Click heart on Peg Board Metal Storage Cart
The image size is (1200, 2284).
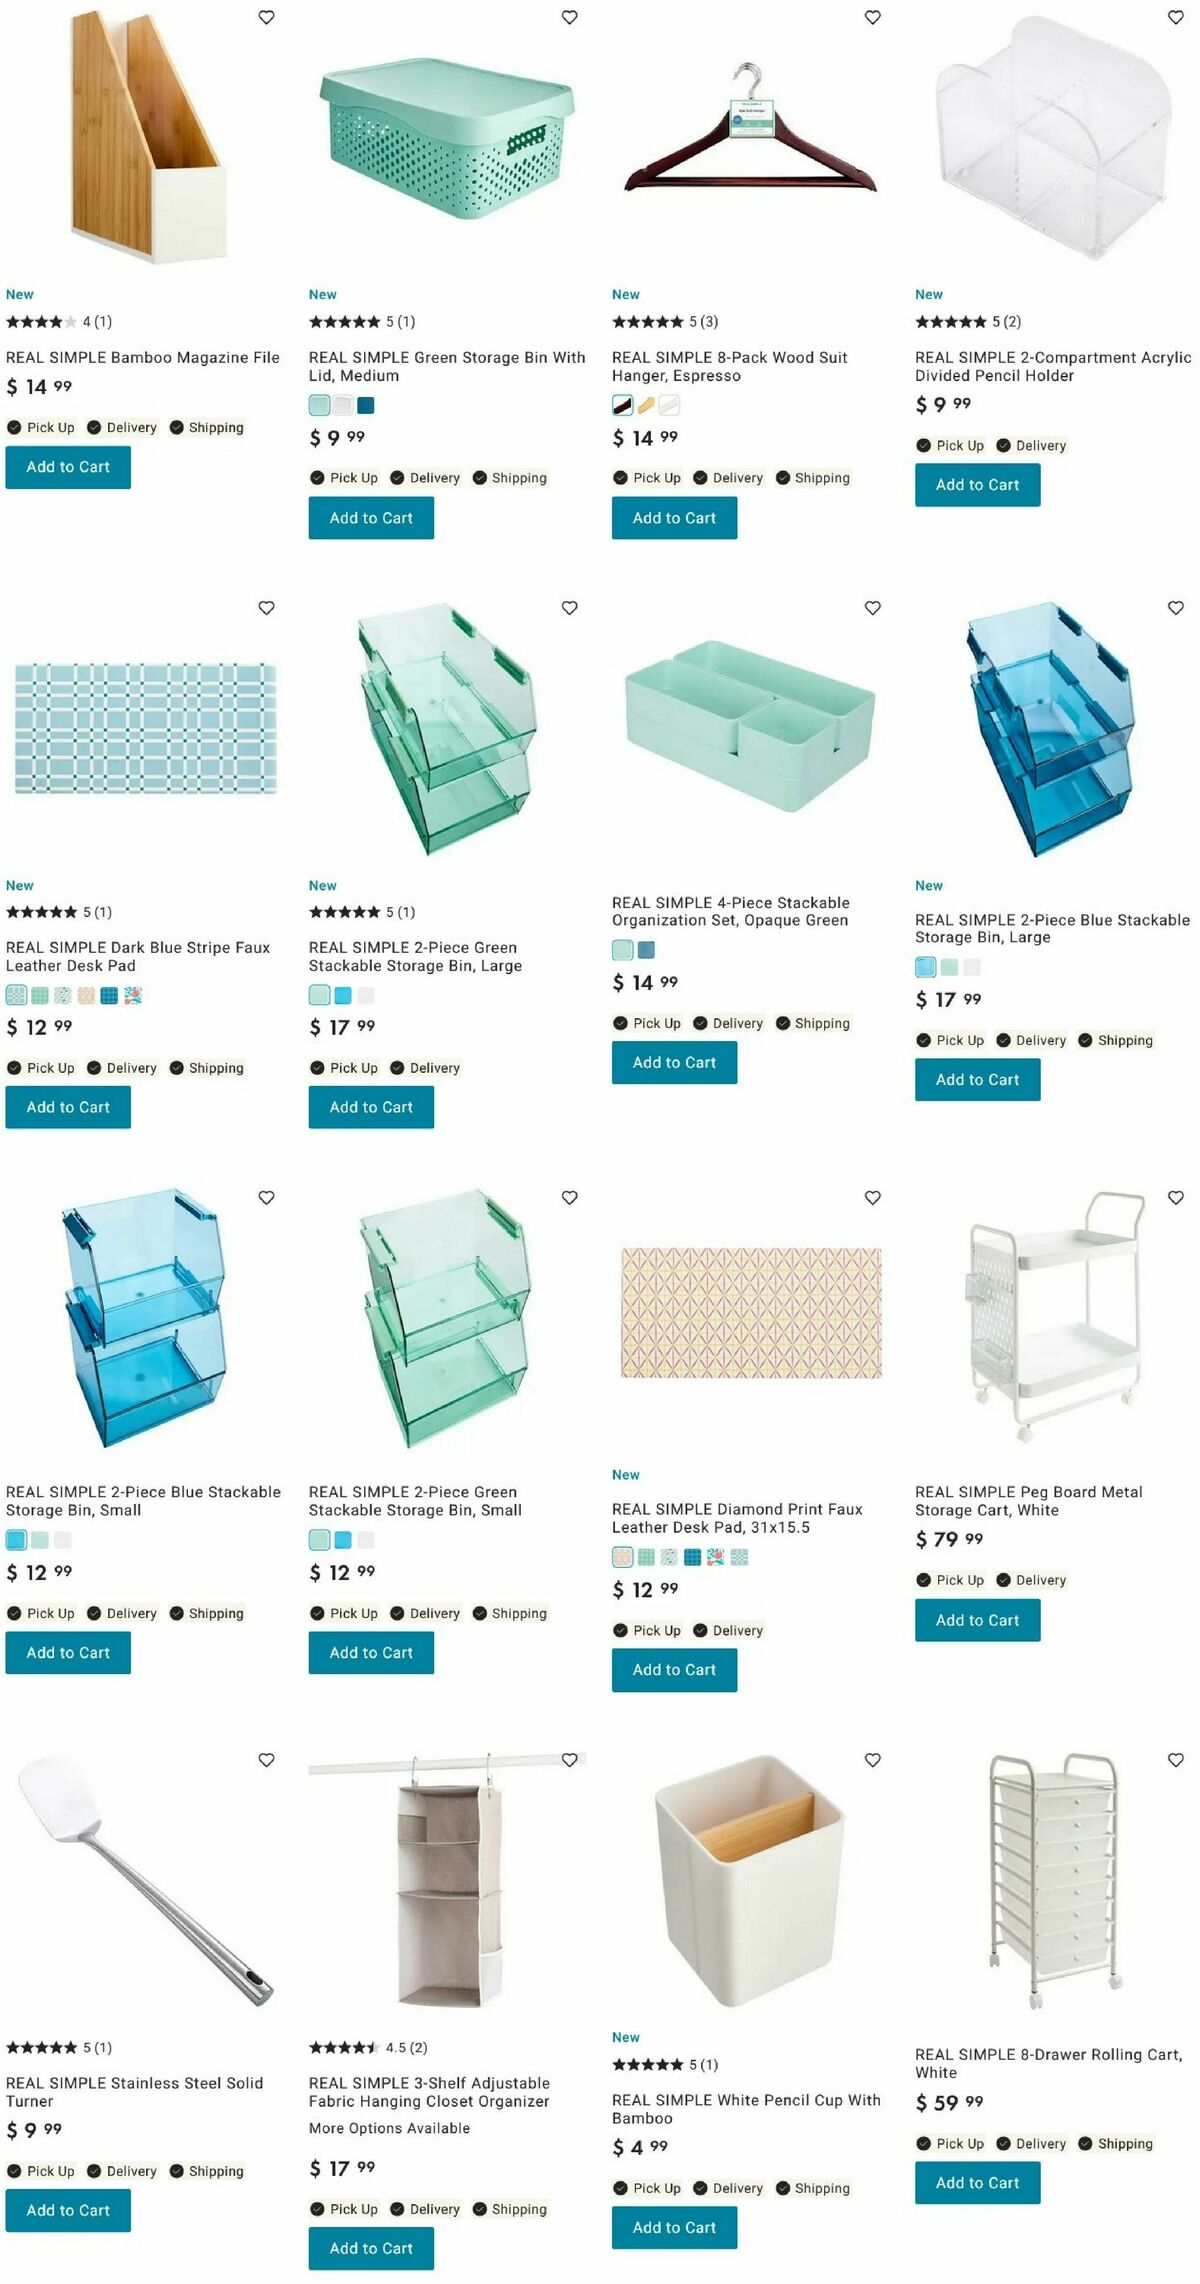click(1175, 1198)
